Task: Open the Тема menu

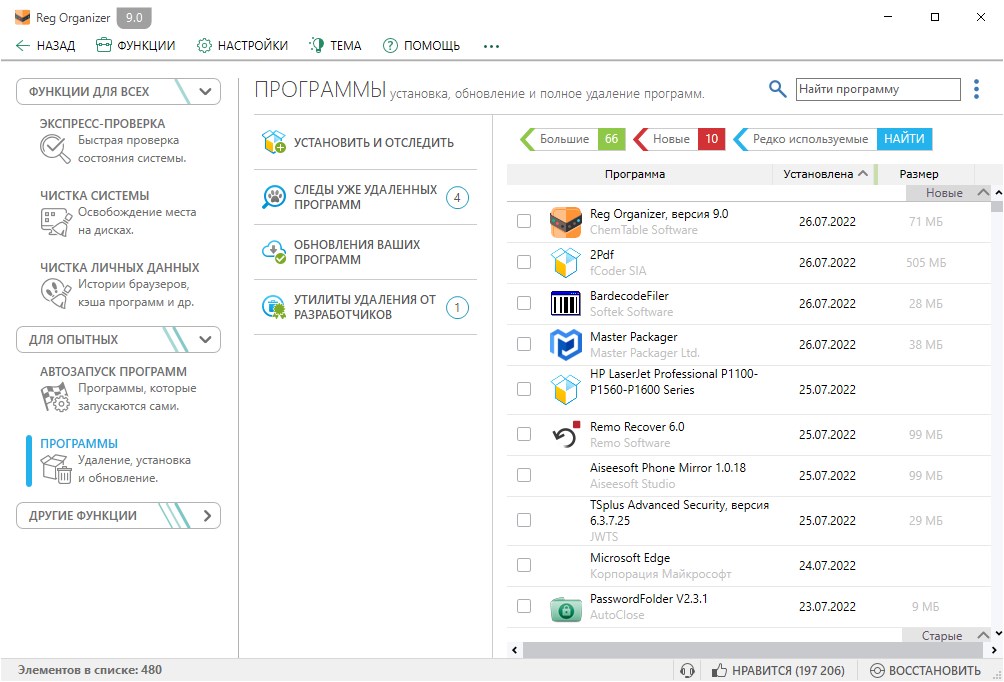Action: pos(336,45)
